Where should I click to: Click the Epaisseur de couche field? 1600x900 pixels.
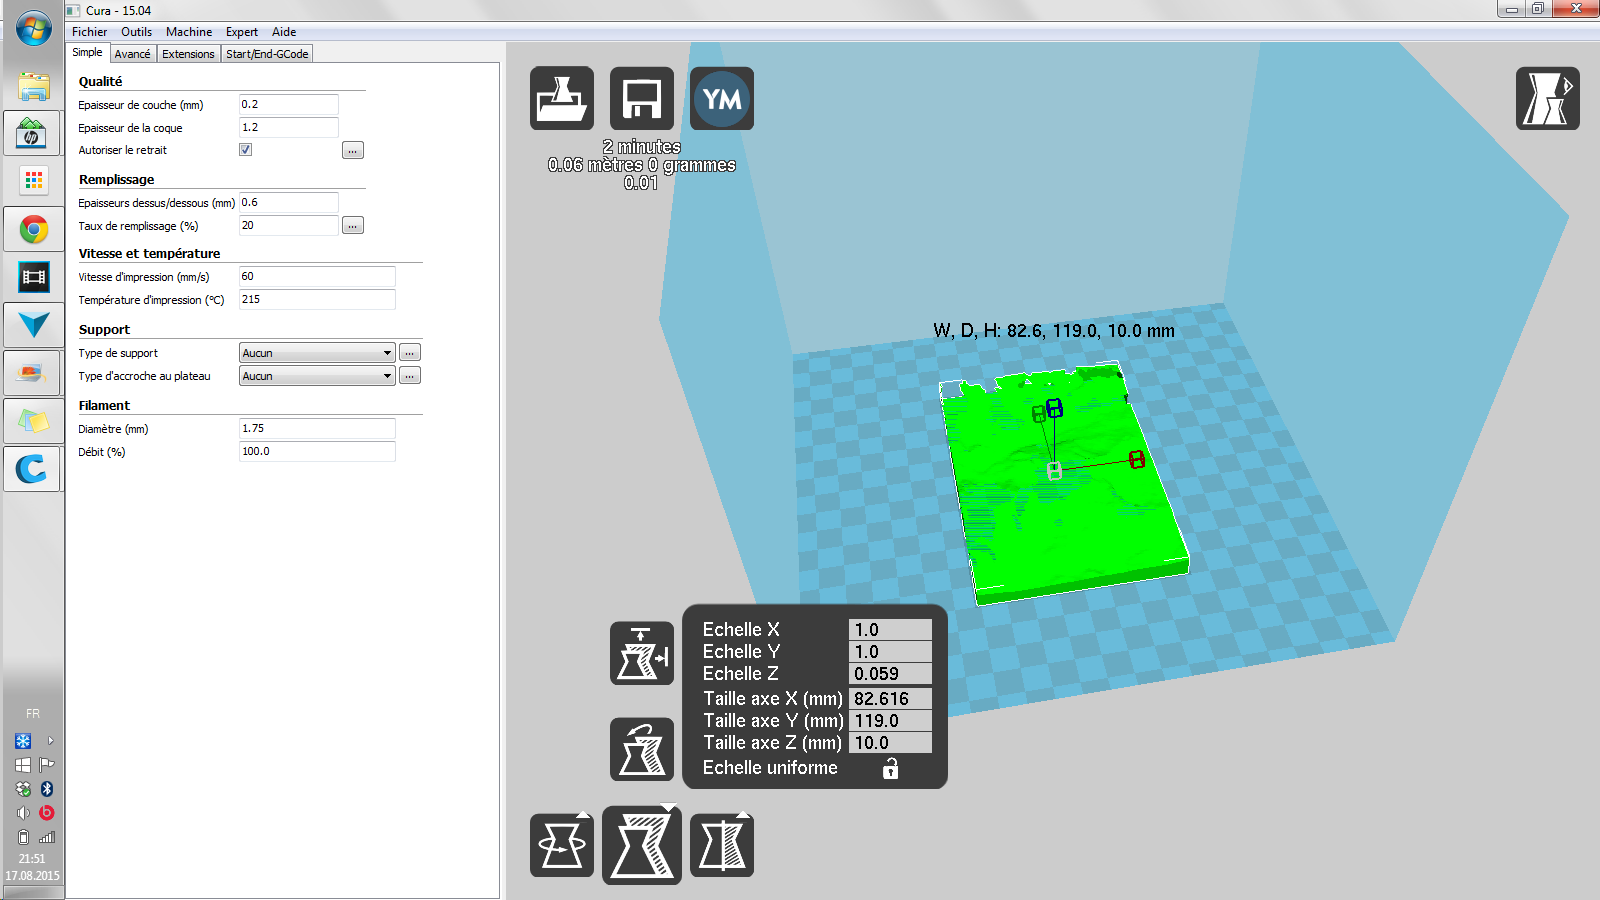[288, 105]
